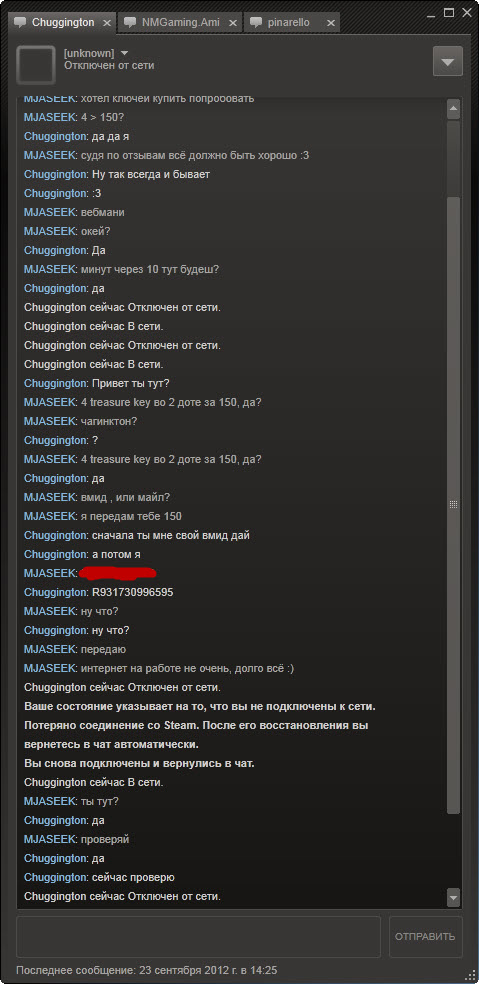
Task: Click the ОТПРАВИТЬ send button
Action: tap(426, 937)
